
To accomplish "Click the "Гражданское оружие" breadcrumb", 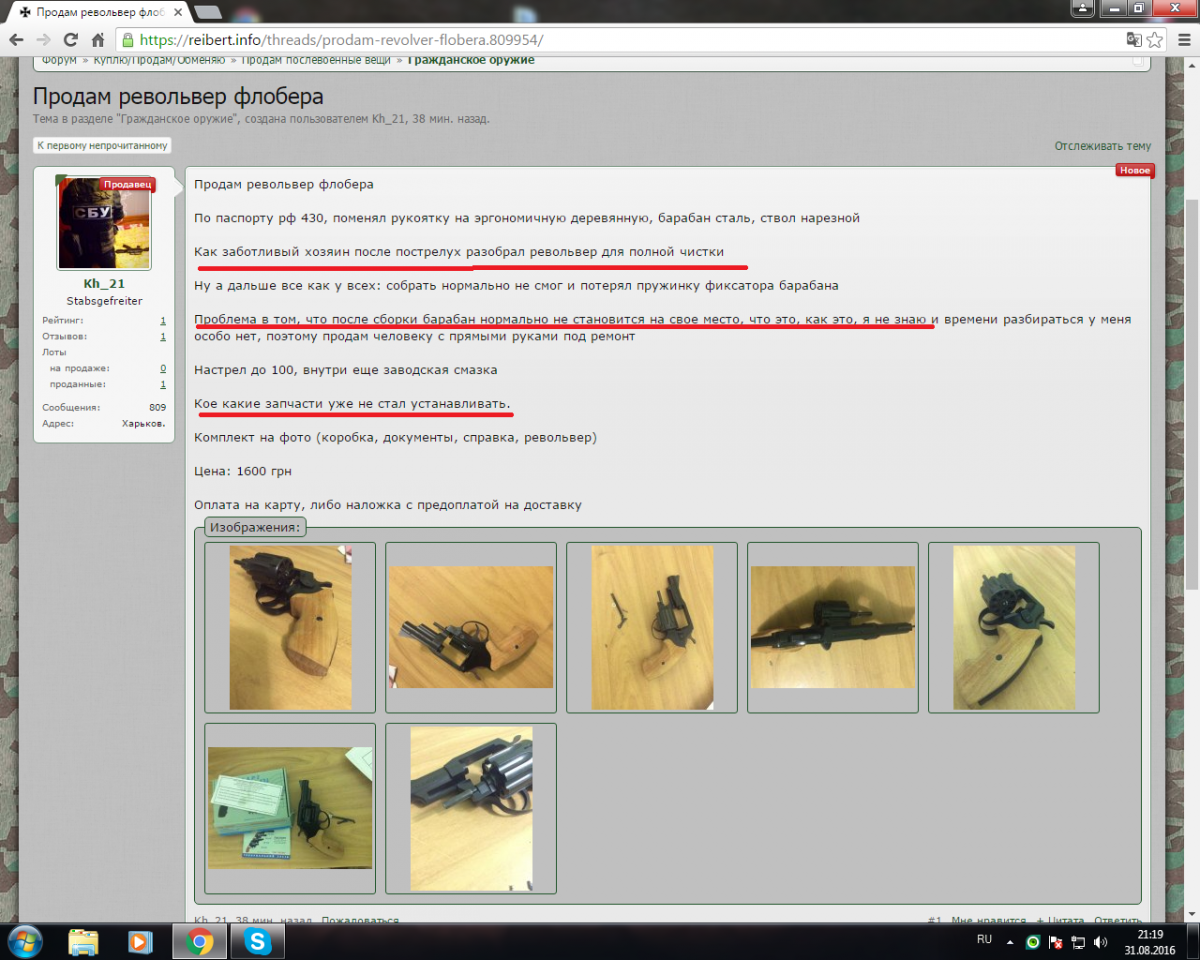I will 472,60.
